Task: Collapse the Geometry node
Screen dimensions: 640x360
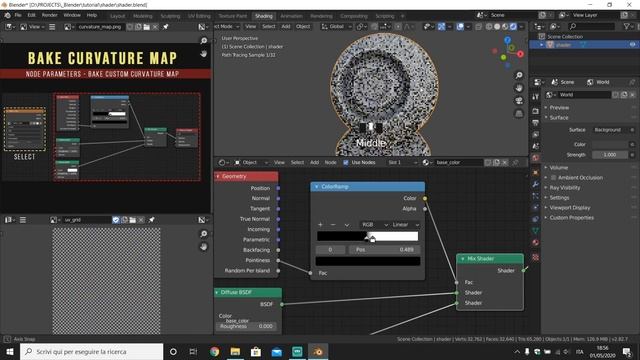Action: [x=218, y=176]
